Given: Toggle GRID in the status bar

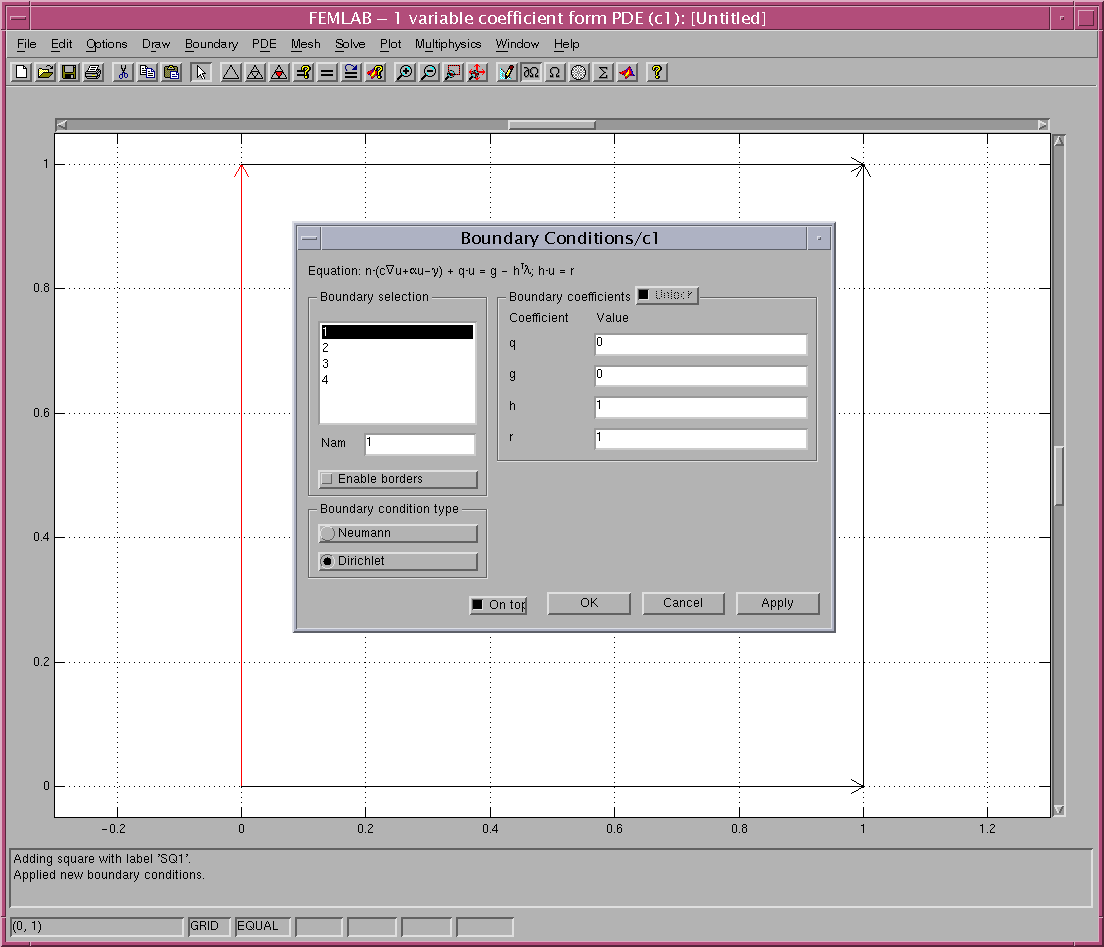Looking at the screenshot, I should [x=208, y=927].
